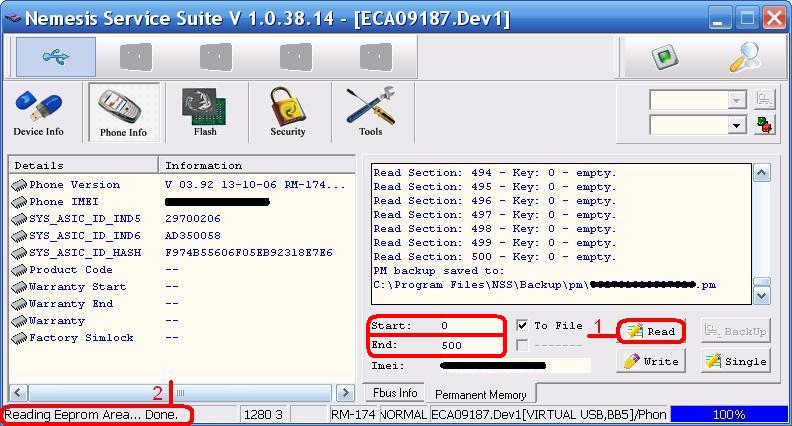Click the 100% progress bar

(x=729, y=415)
